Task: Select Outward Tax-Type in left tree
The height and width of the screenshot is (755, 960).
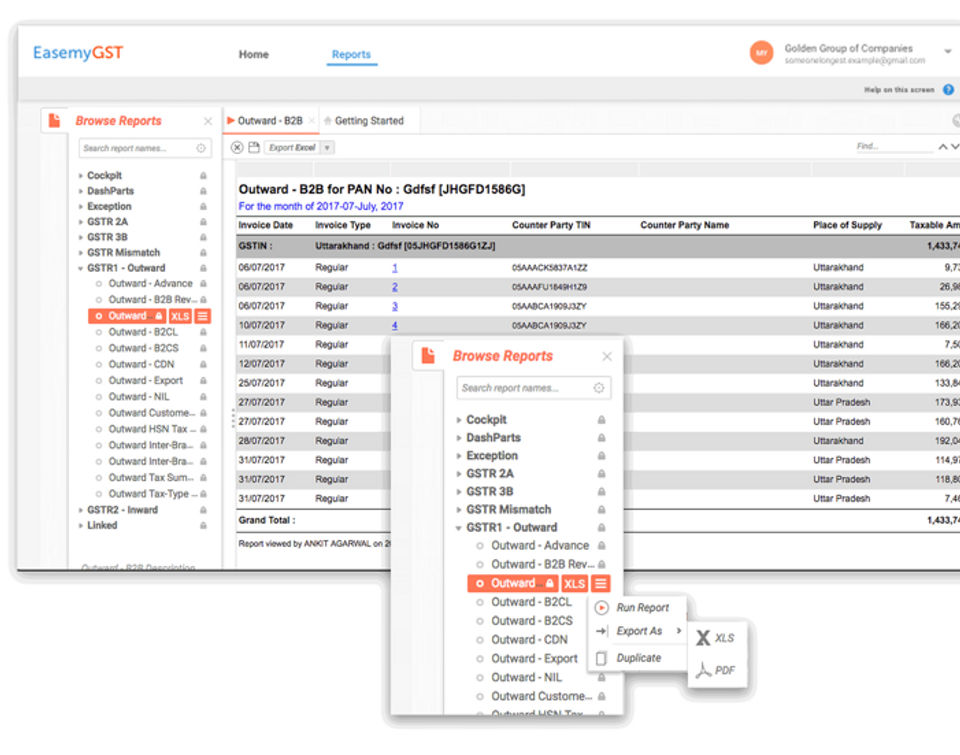Action: (x=152, y=494)
